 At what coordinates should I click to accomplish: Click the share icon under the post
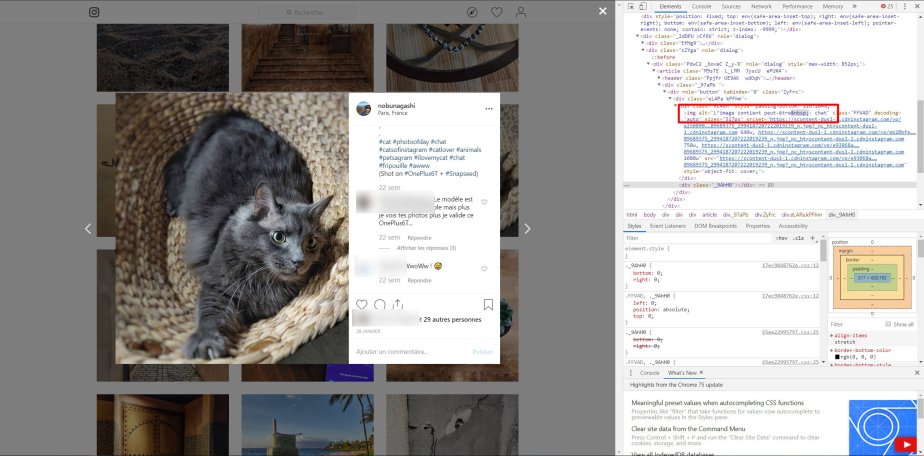[x=398, y=305]
